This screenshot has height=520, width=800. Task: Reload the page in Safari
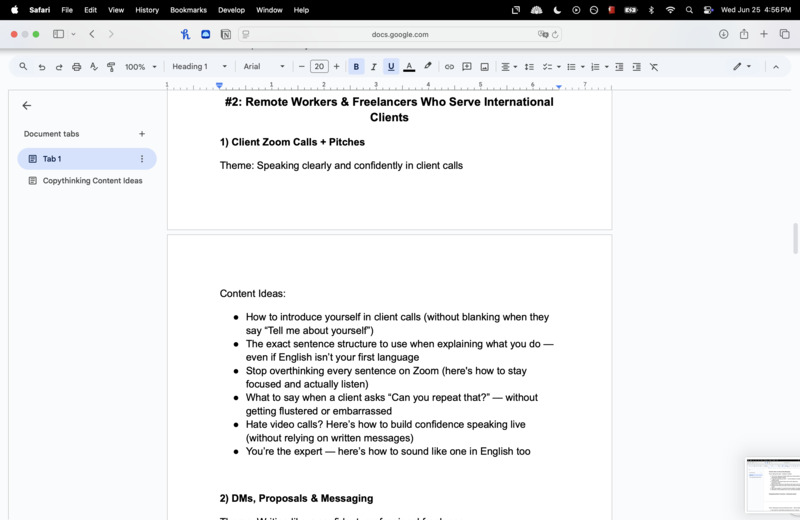pyautogui.click(x=555, y=34)
